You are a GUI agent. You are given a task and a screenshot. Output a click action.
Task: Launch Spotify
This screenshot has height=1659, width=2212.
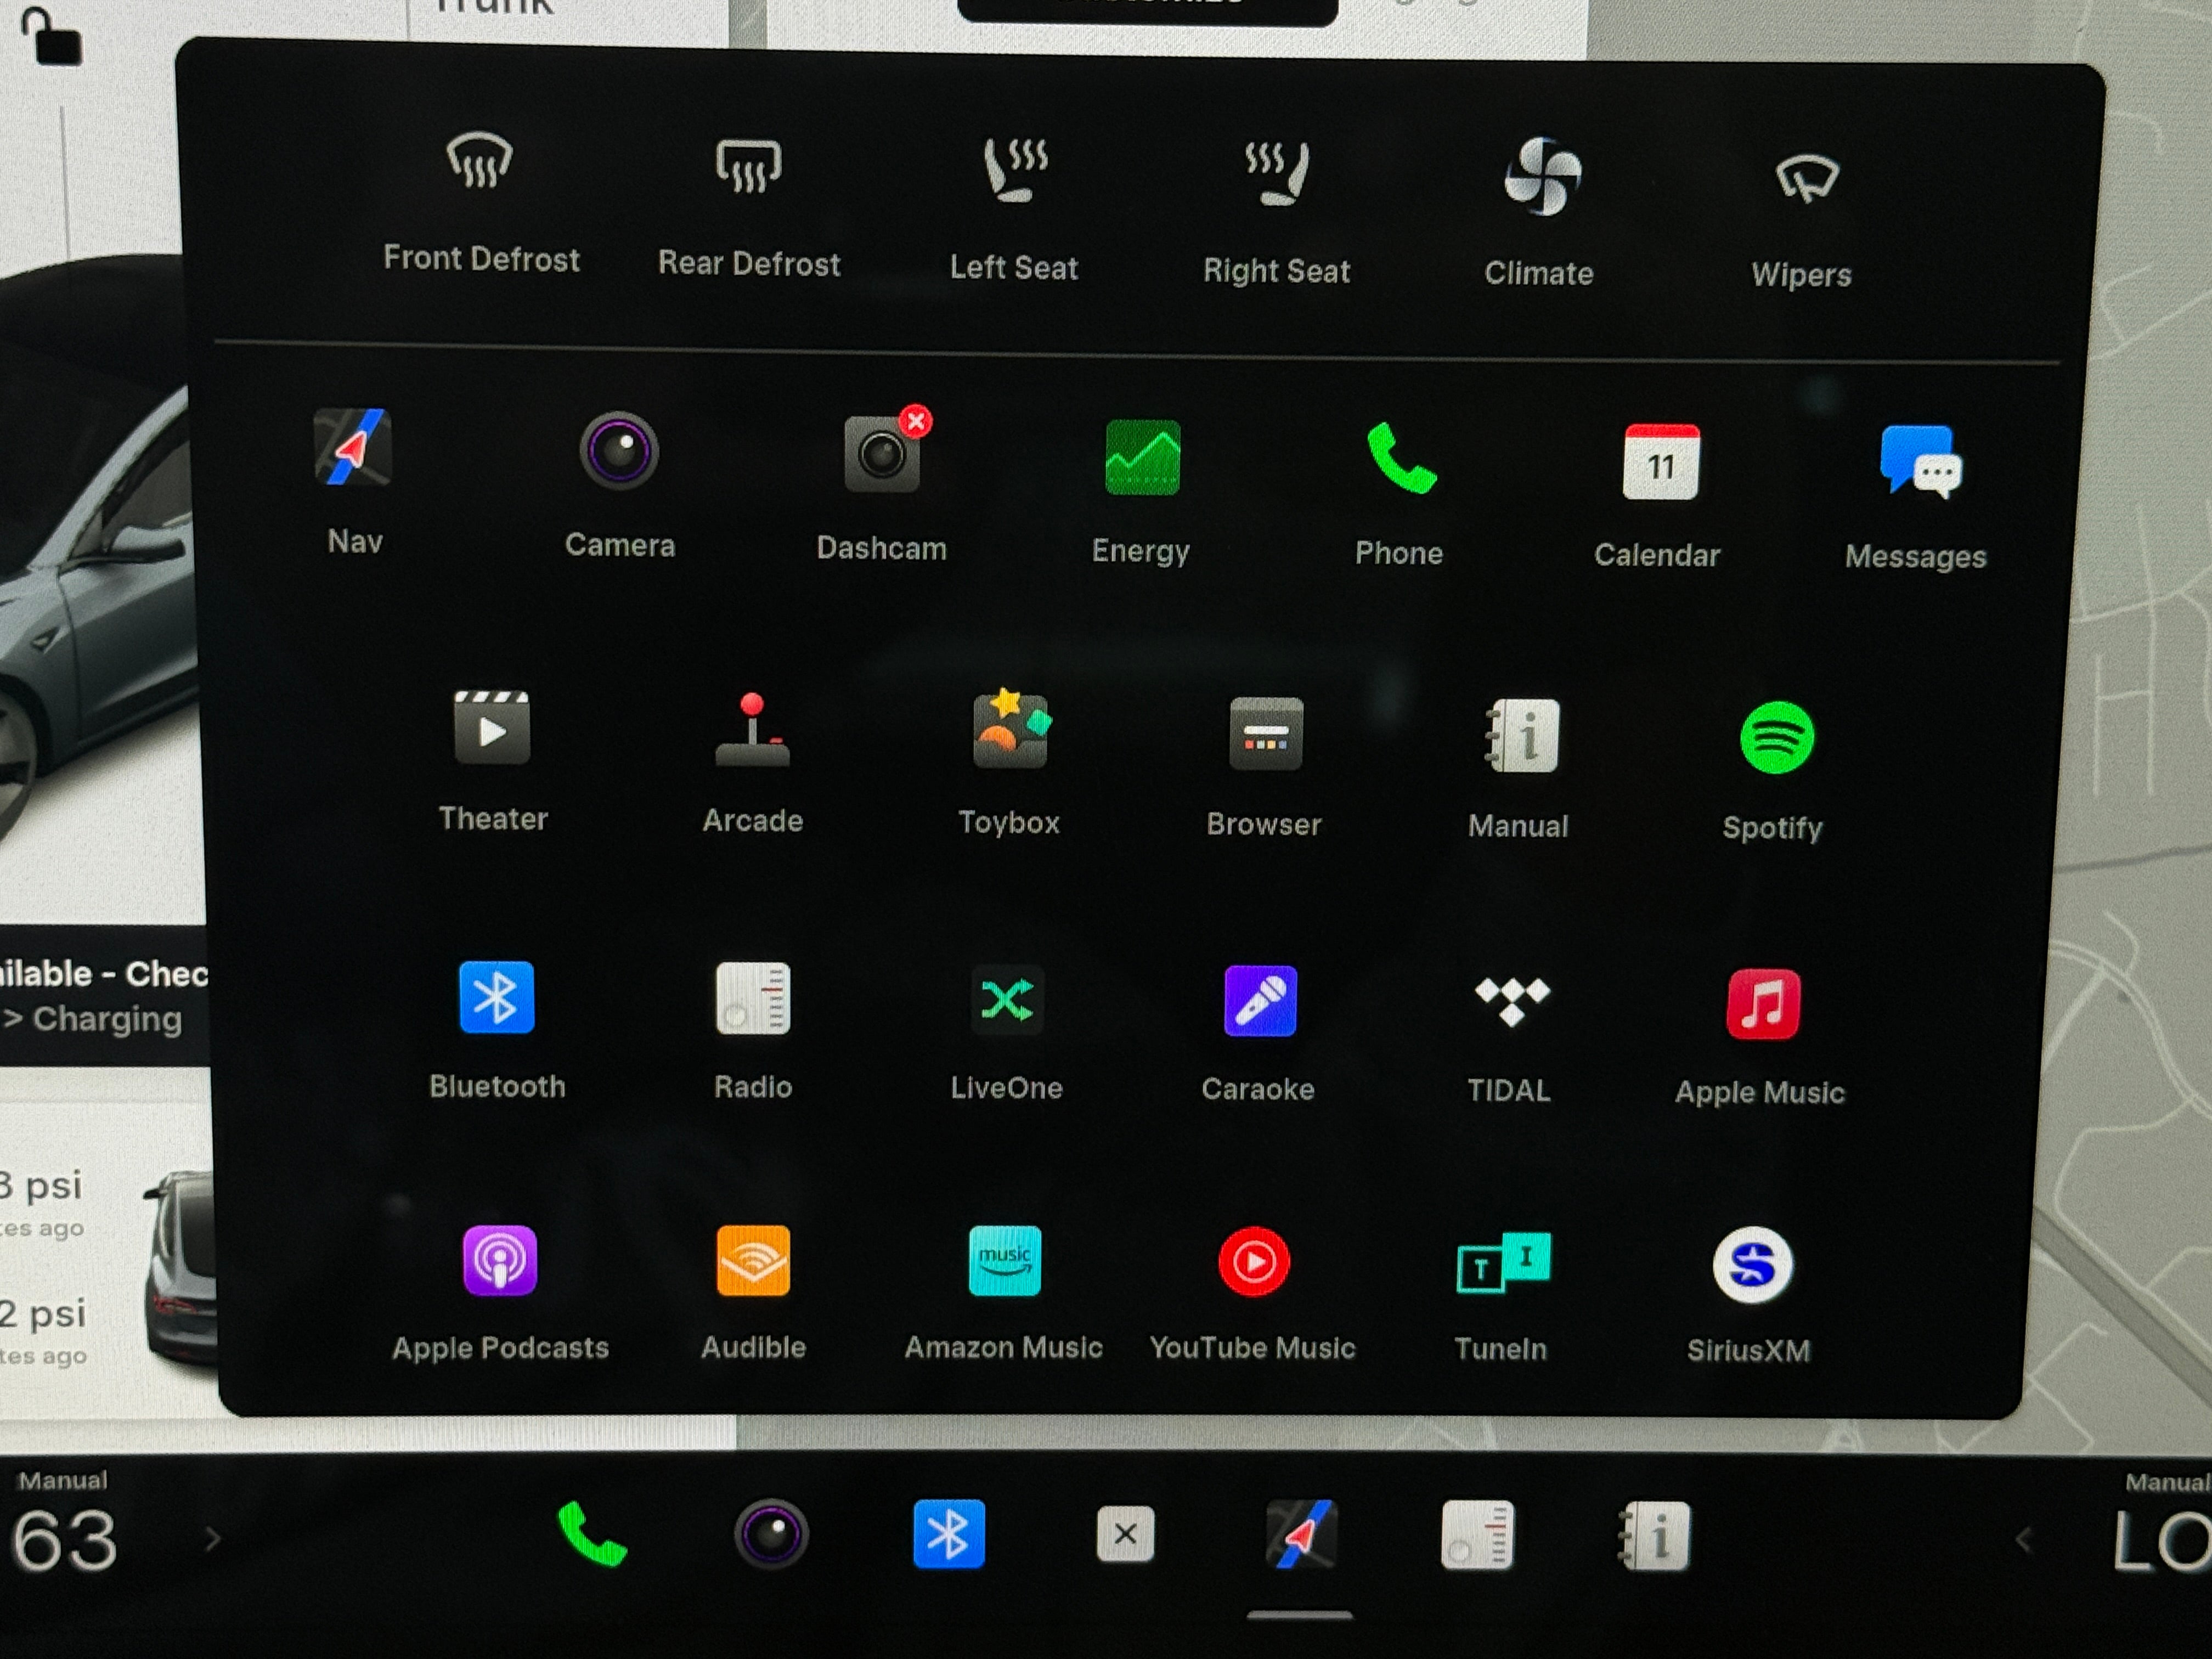point(1777,738)
